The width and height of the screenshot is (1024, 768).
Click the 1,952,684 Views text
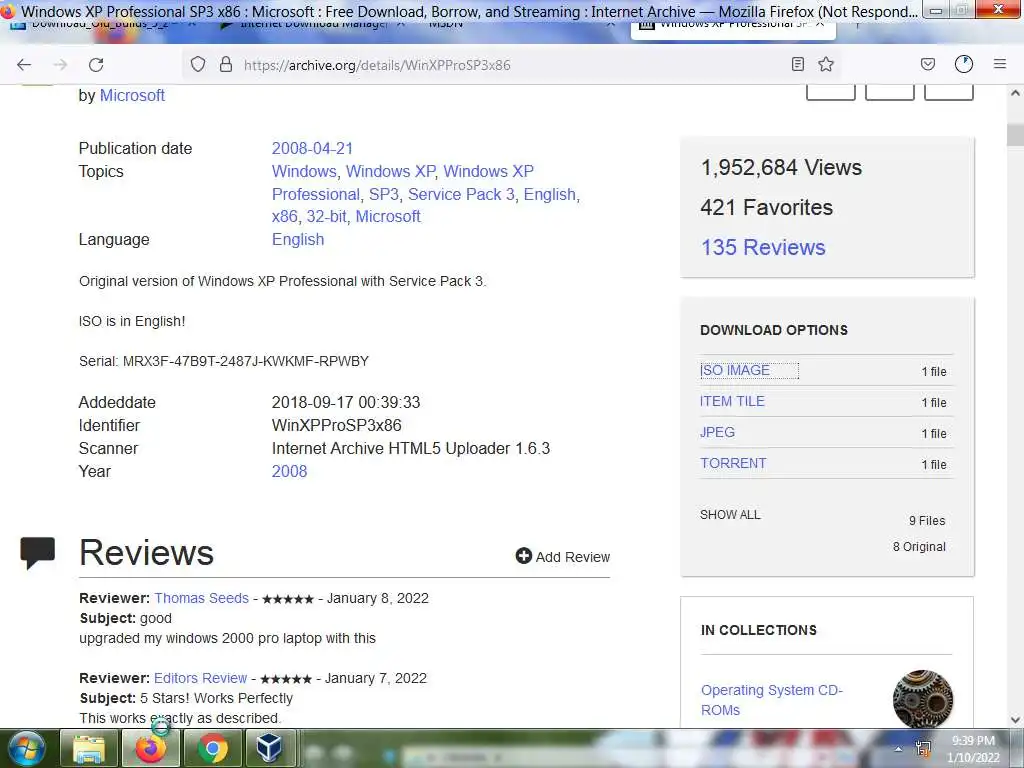(781, 168)
